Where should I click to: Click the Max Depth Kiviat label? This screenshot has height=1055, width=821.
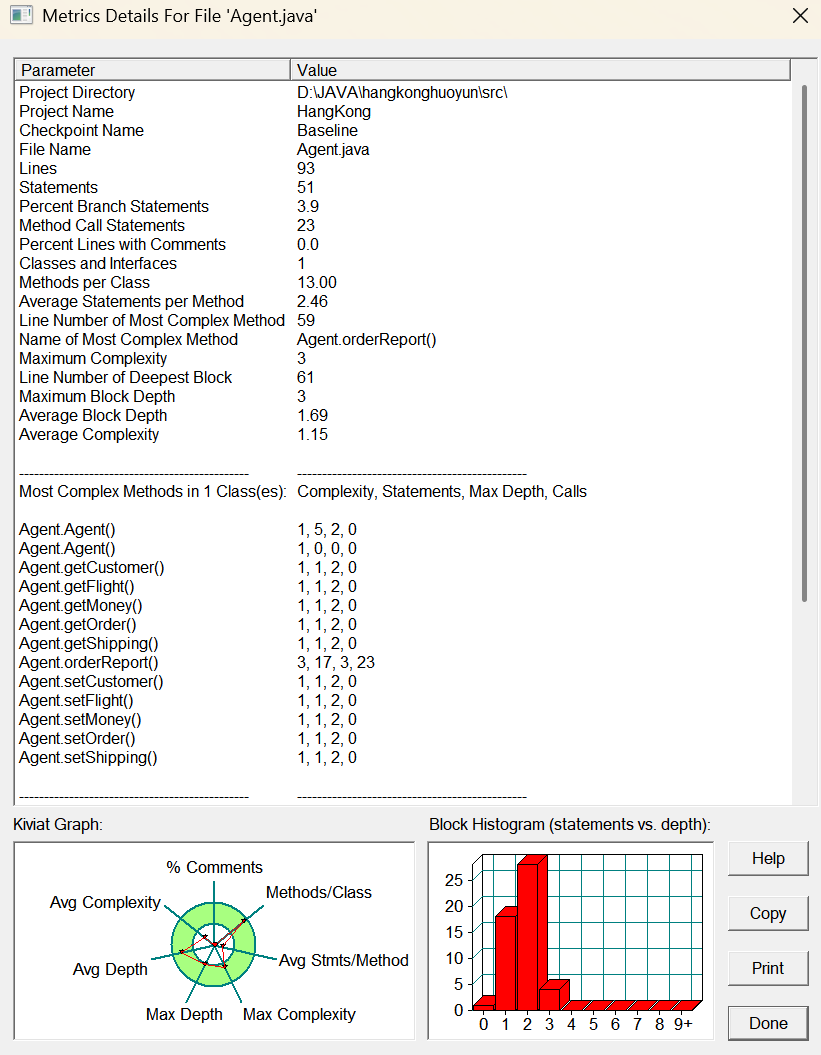(184, 1015)
